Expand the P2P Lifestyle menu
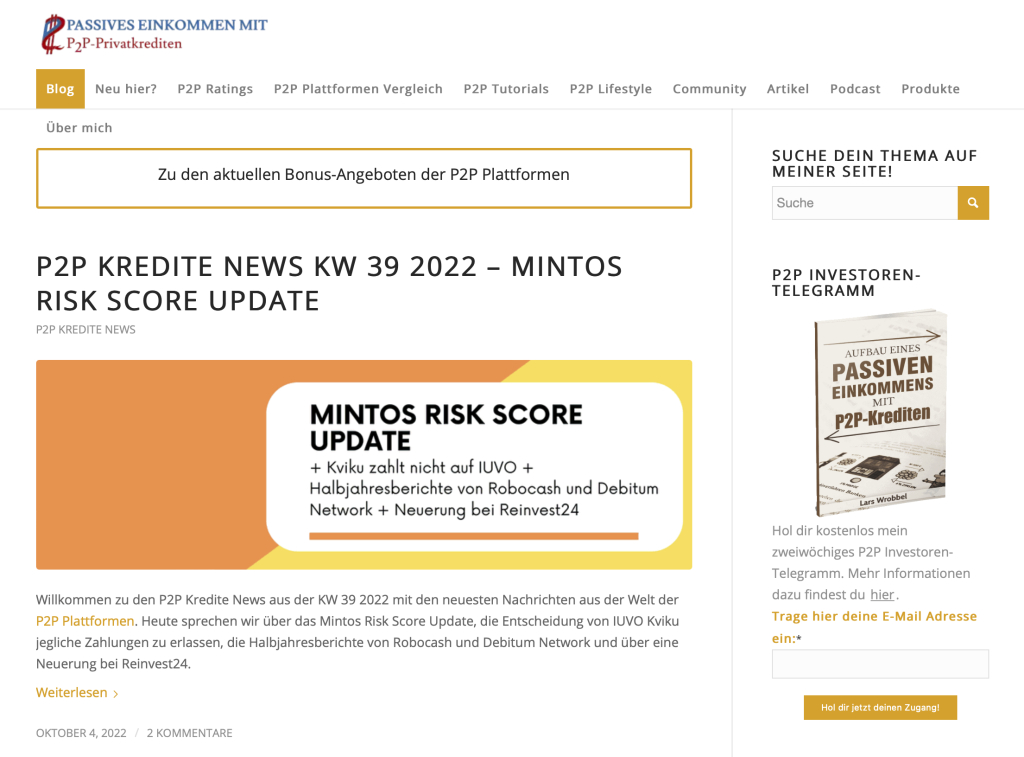Viewport: 1024px width, 757px height. [610, 89]
